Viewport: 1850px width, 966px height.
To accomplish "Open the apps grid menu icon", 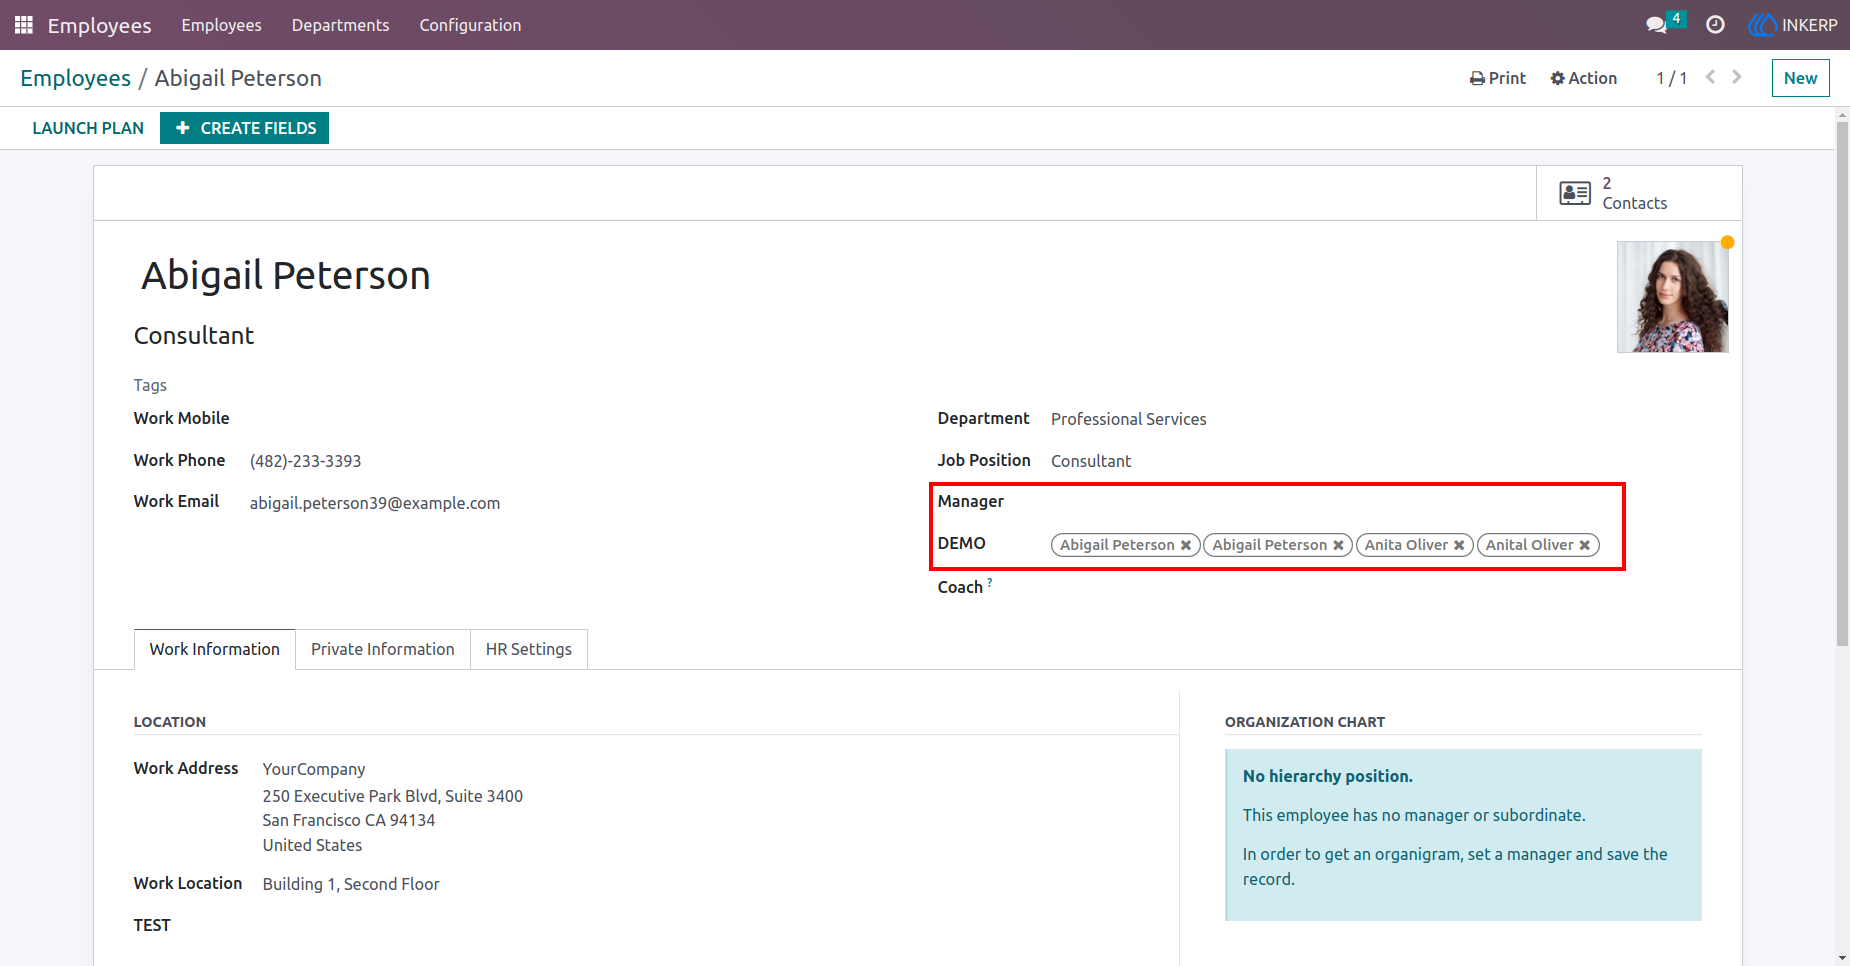I will tap(24, 25).
